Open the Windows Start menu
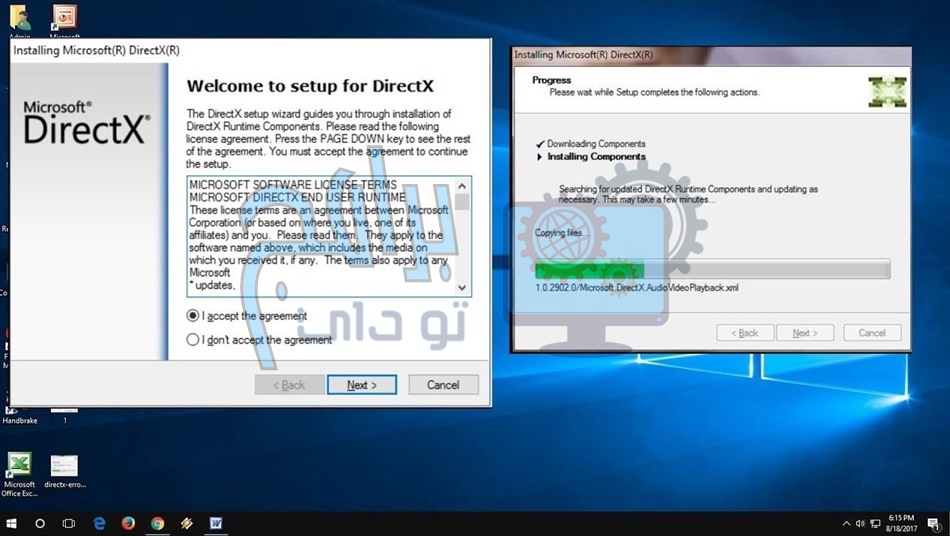The height and width of the screenshot is (536, 950). coord(12,523)
